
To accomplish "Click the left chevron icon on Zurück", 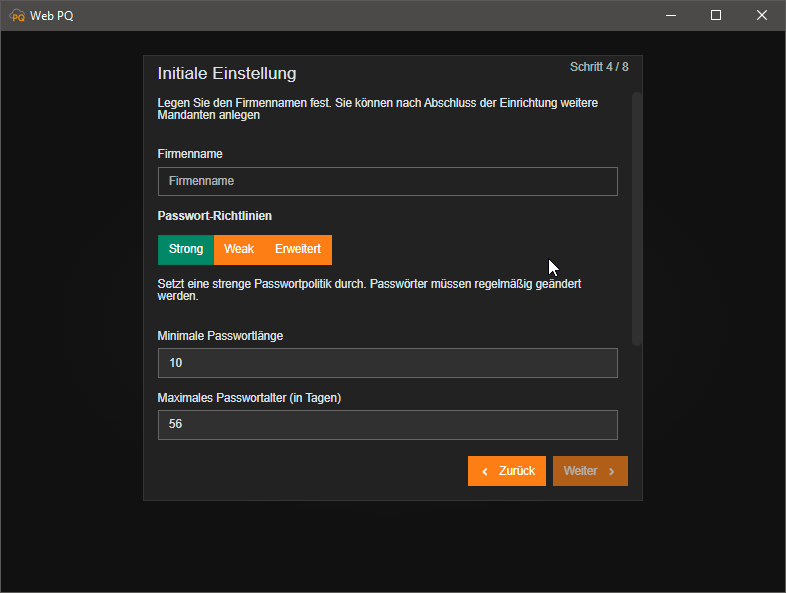I will pos(485,471).
